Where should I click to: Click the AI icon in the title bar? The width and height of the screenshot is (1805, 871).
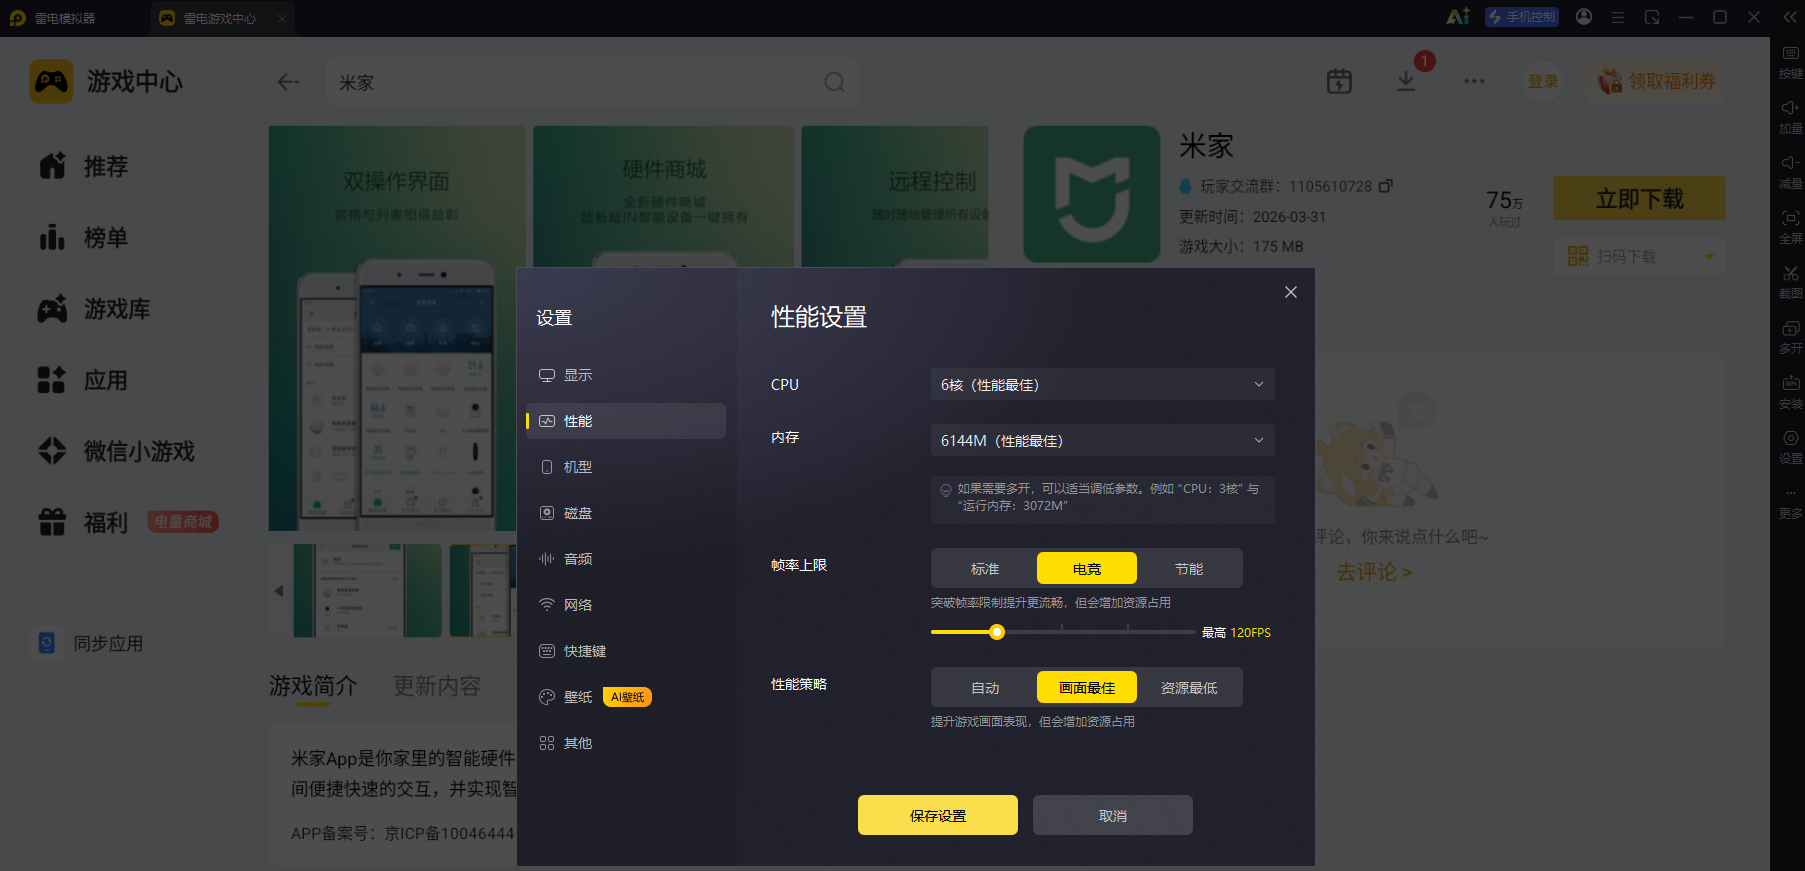pyautogui.click(x=1458, y=17)
